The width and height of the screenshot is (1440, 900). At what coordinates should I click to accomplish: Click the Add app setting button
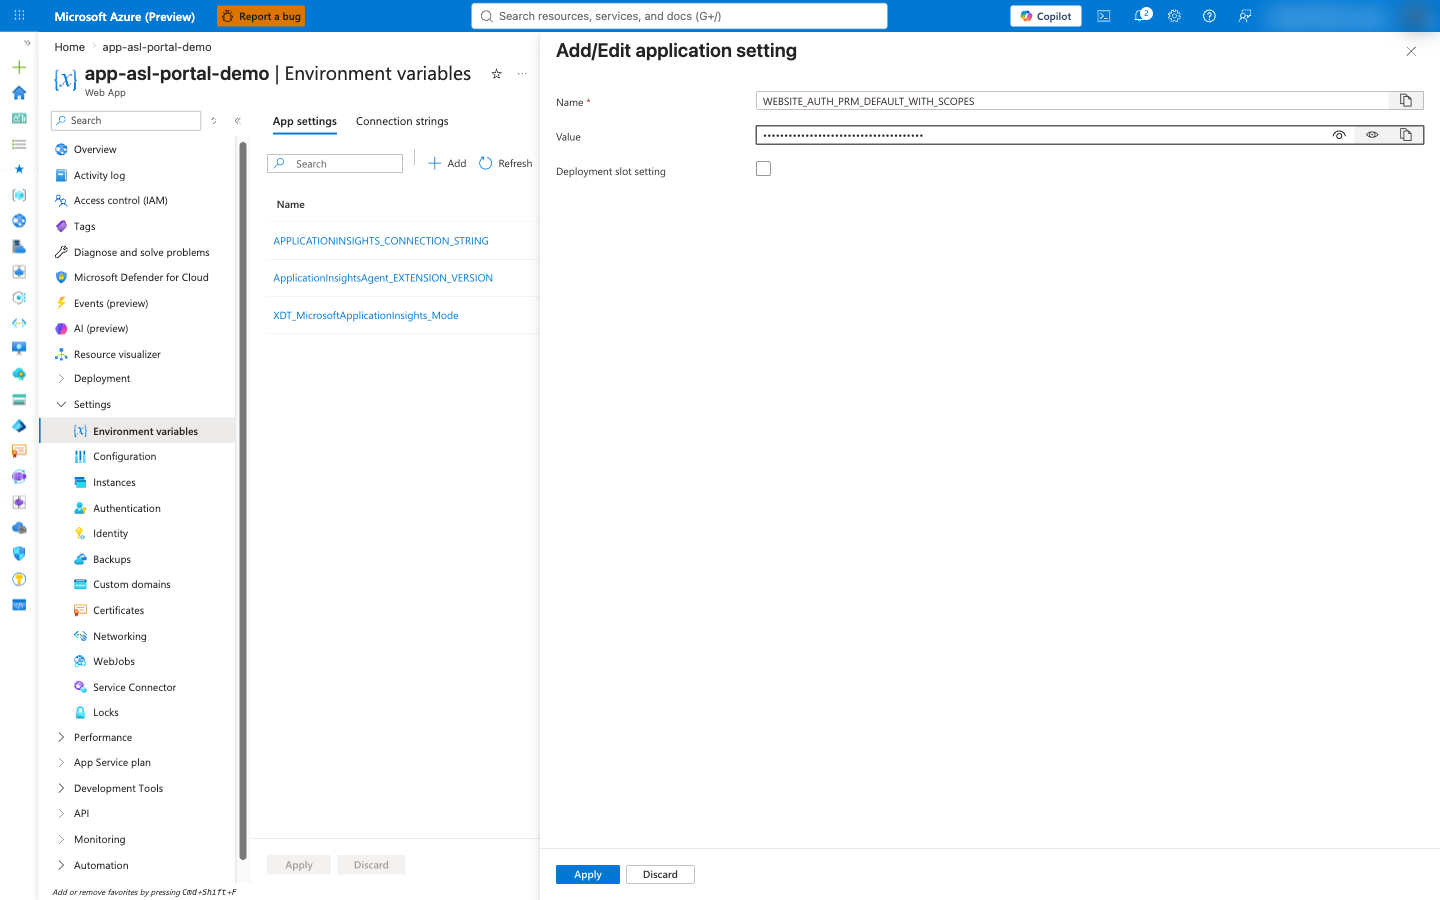point(447,163)
